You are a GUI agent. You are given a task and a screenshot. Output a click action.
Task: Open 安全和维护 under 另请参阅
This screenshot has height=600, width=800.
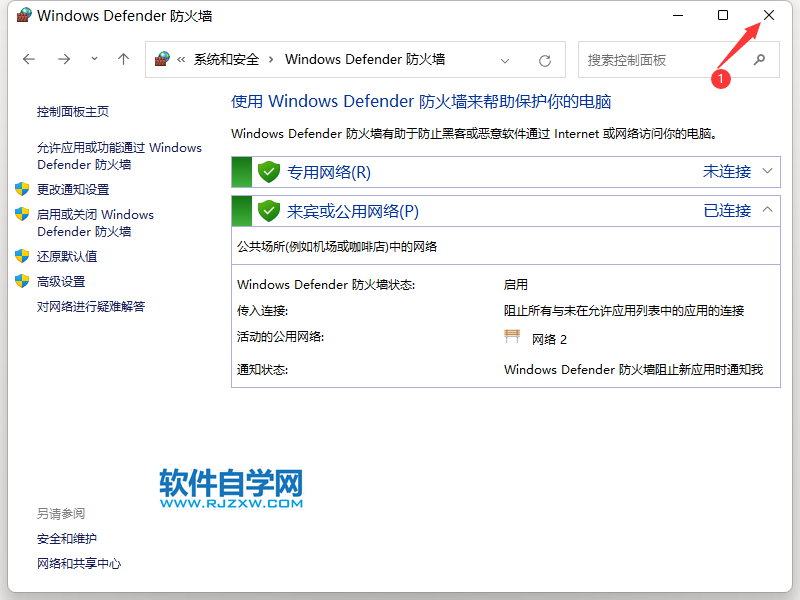coord(67,538)
